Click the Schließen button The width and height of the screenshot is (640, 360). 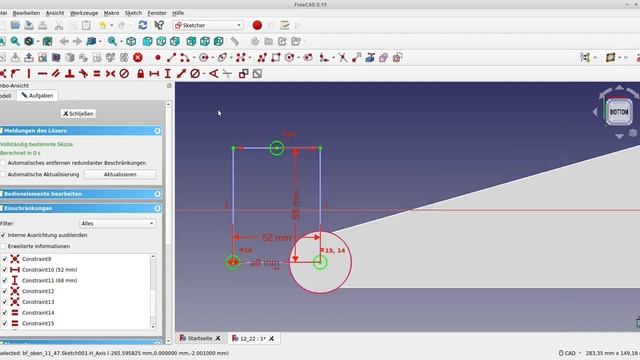pyautogui.click(x=78, y=113)
